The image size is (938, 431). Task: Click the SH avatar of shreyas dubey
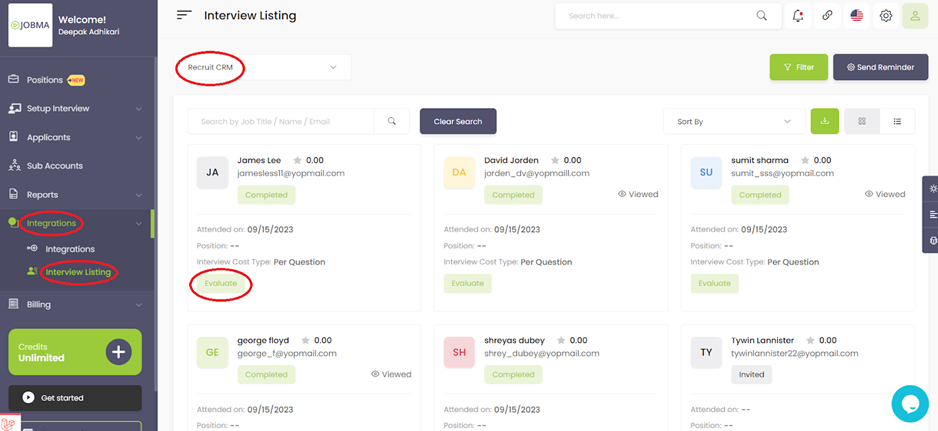coord(459,353)
